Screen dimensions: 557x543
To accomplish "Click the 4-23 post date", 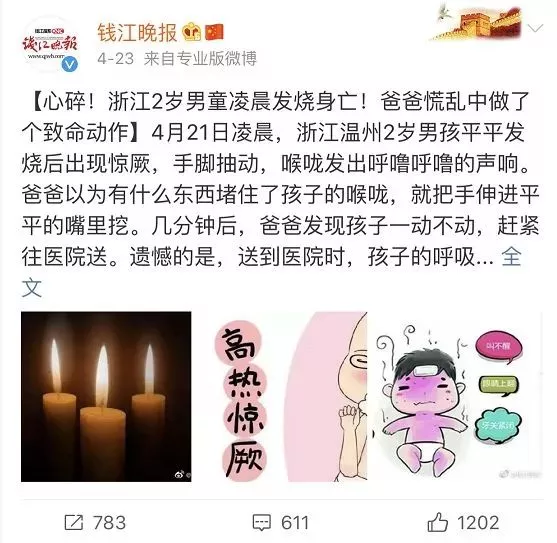I will pos(115,59).
